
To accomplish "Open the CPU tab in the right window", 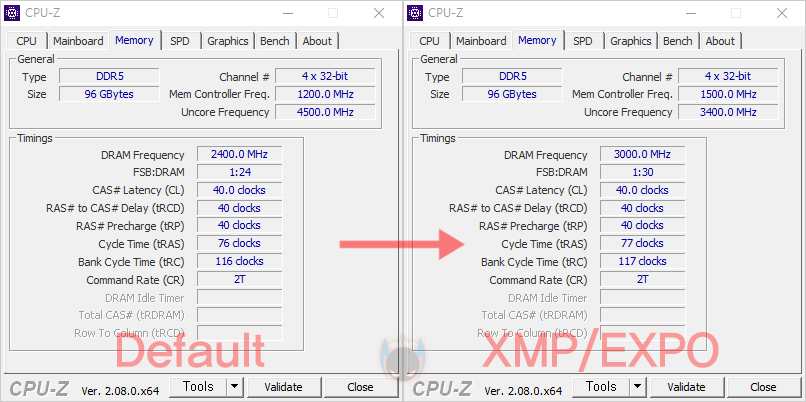I will 429,41.
